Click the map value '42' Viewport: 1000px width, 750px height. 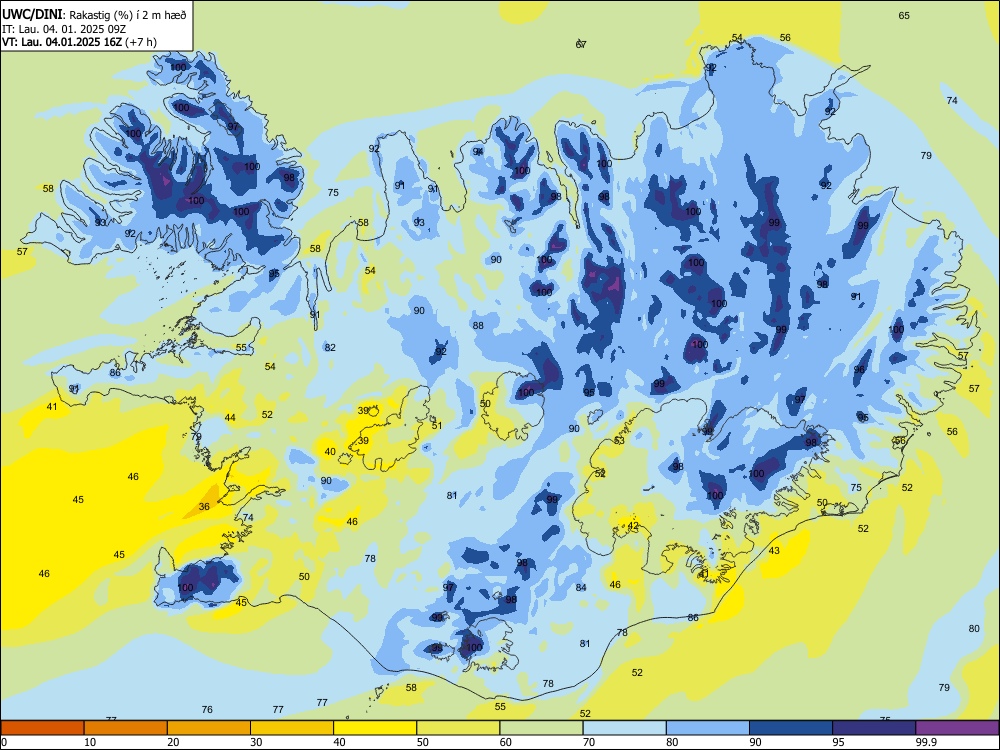633,526
